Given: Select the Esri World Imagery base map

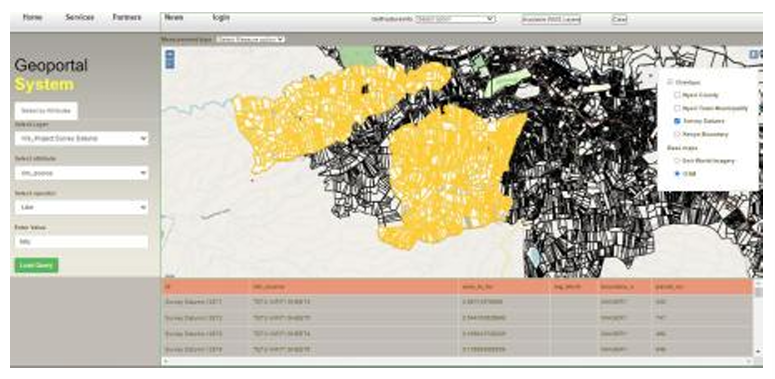Looking at the screenshot, I should click(x=677, y=161).
